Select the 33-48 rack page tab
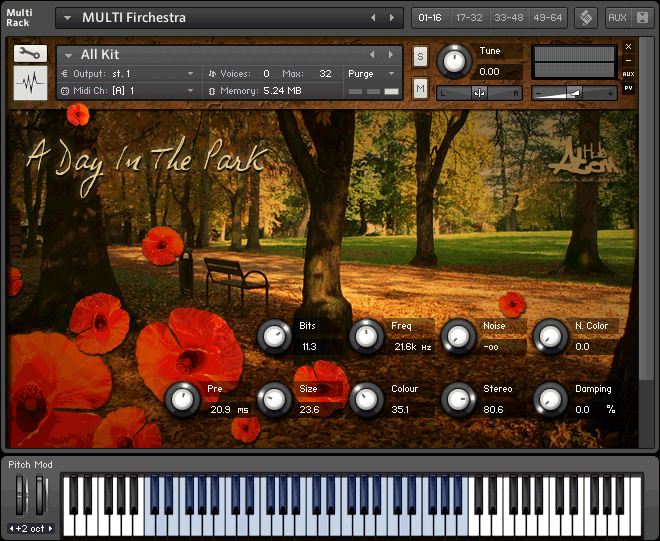The height and width of the screenshot is (541, 660). click(x=508, y=18)
